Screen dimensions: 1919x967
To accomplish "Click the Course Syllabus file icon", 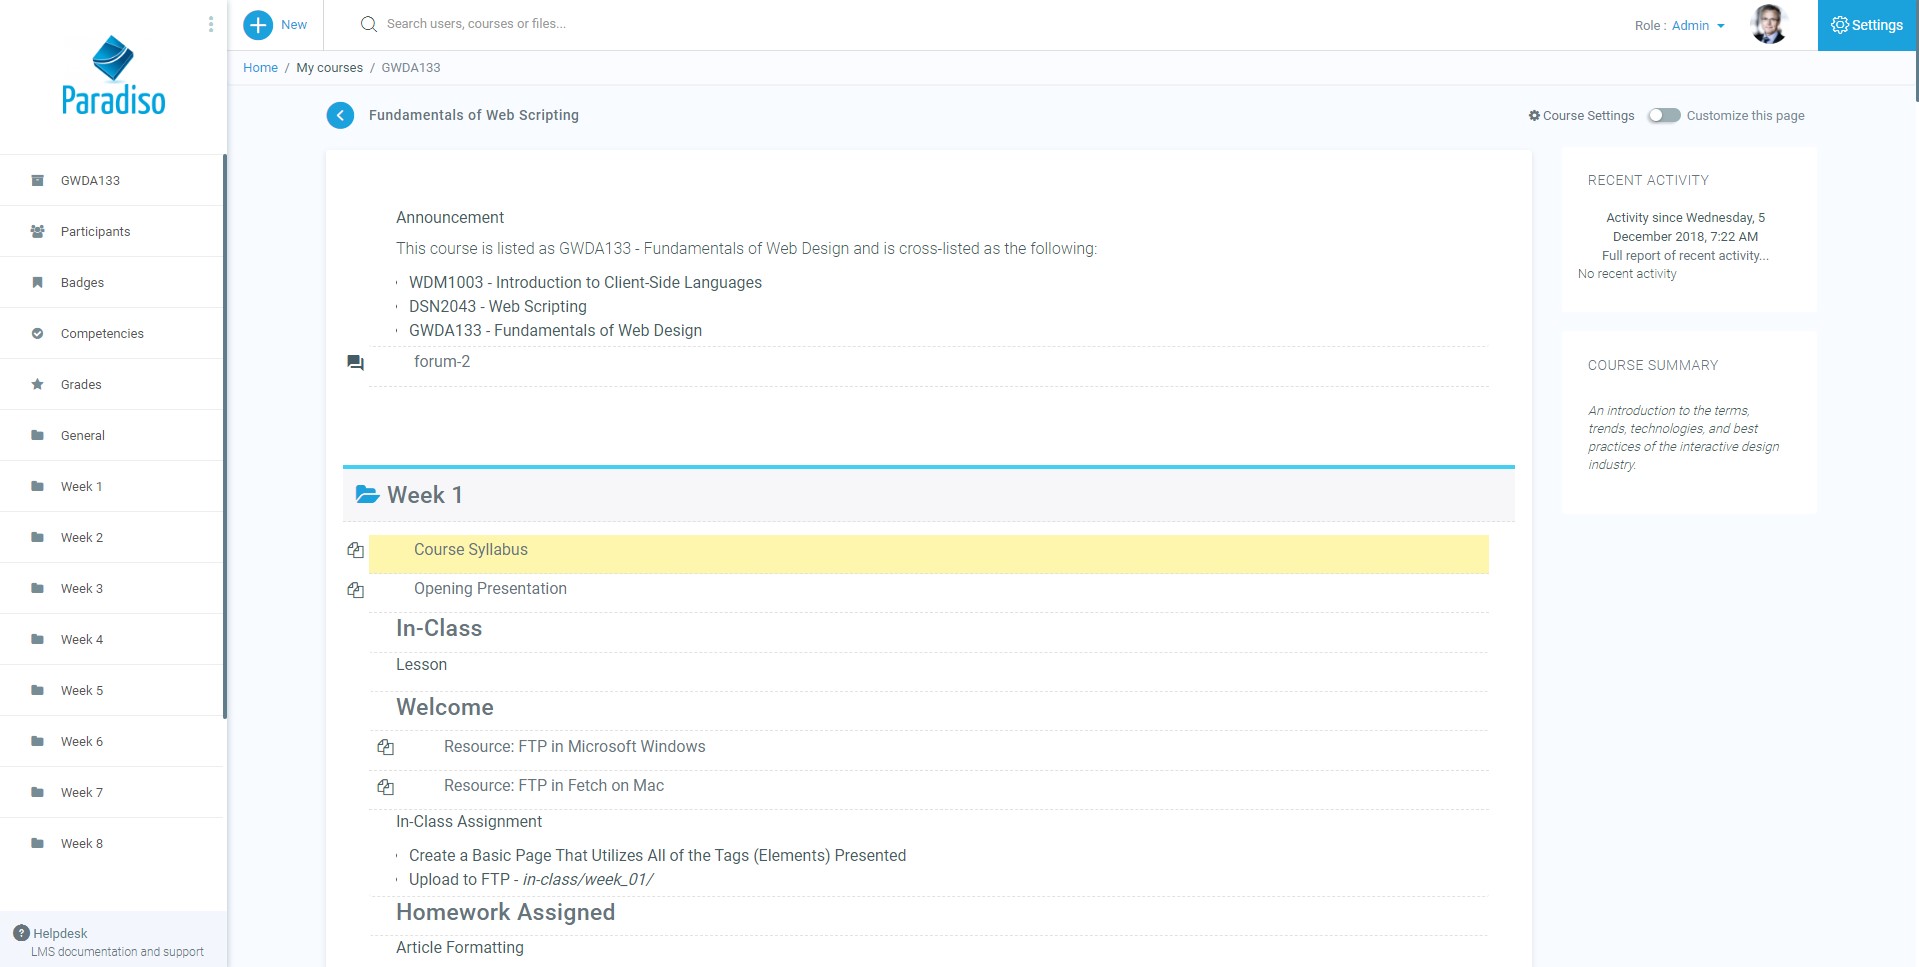I will (x=355, y=550).
